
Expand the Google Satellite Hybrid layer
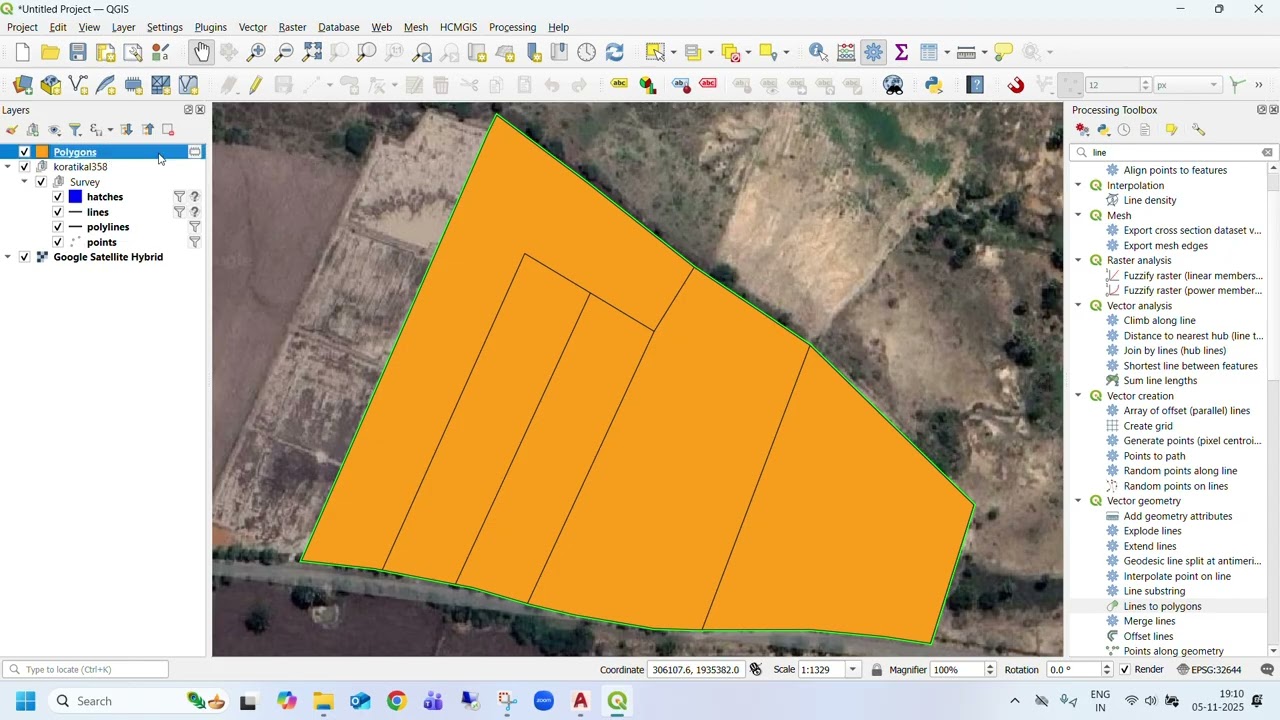point(8,257)
